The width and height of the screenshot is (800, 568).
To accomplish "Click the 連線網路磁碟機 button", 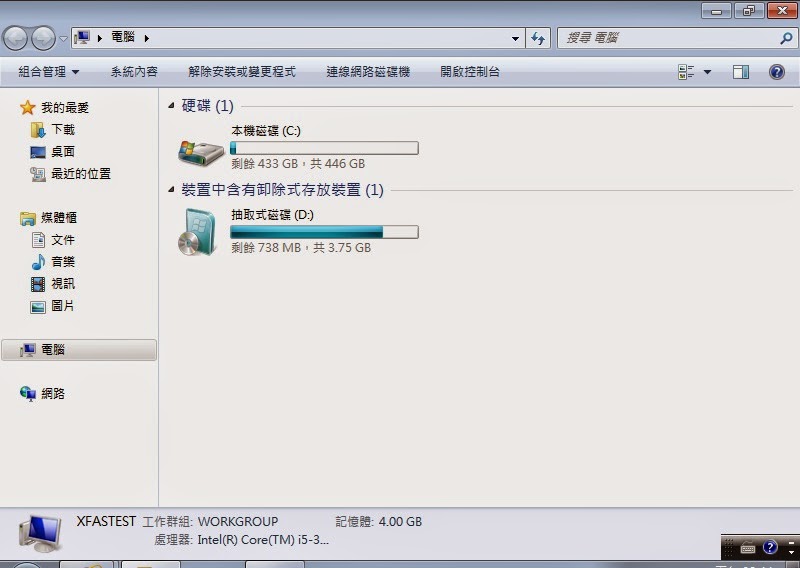I will 368,72.
